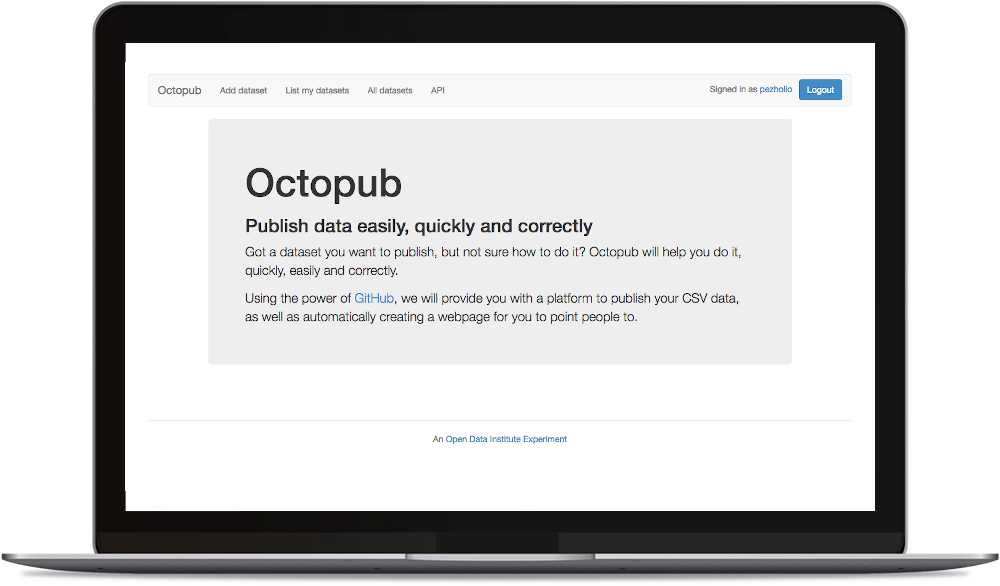Screen dimensions: 1000x586
Task: Follow the GitHub link in the description
Action: pos(374,298)
